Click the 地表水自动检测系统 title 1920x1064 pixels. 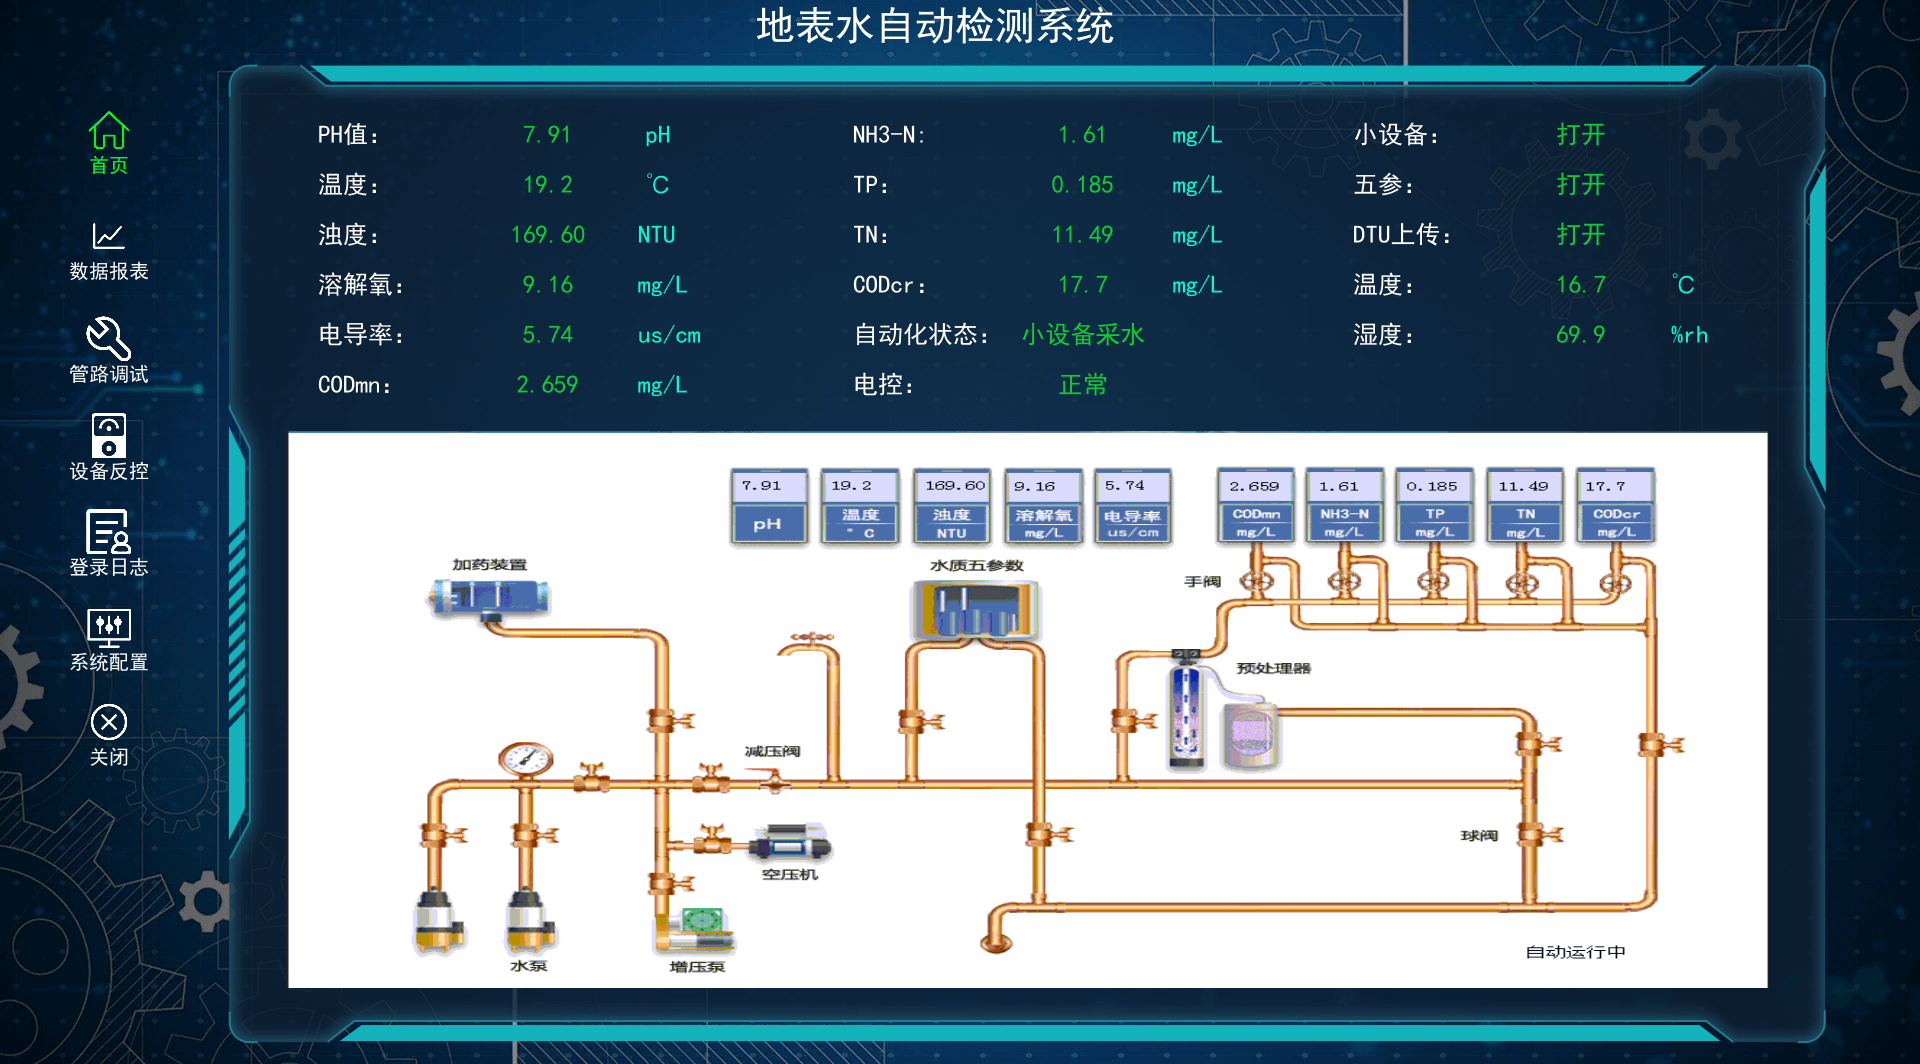click(x=934, y=26)
